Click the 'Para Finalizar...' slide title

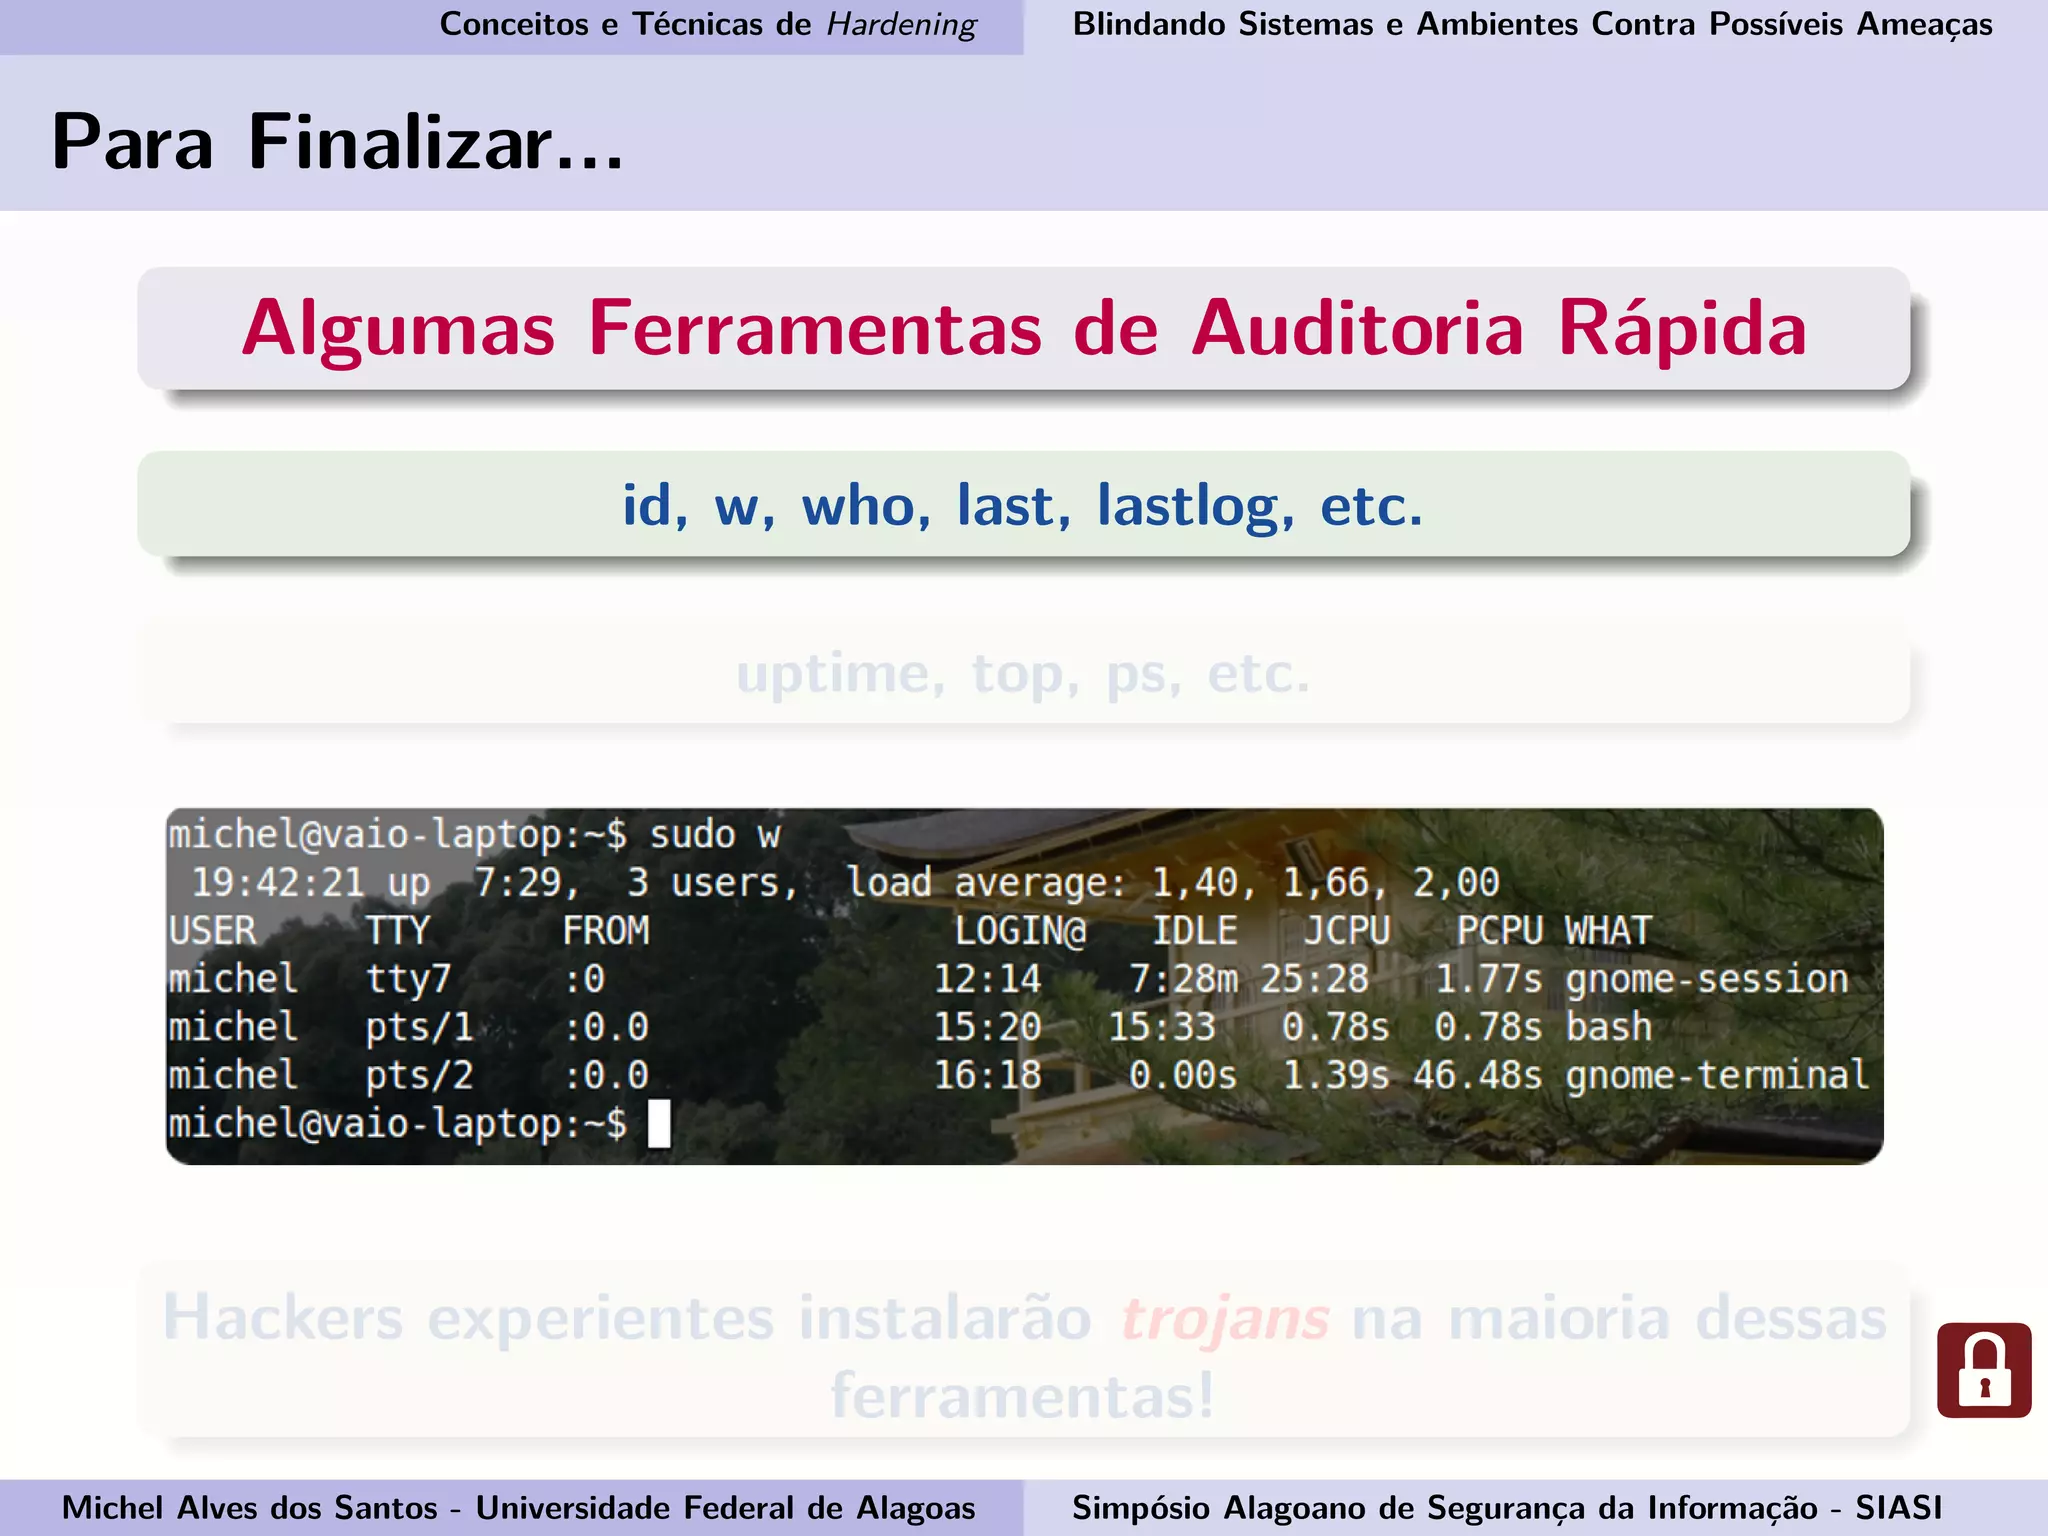337,141
